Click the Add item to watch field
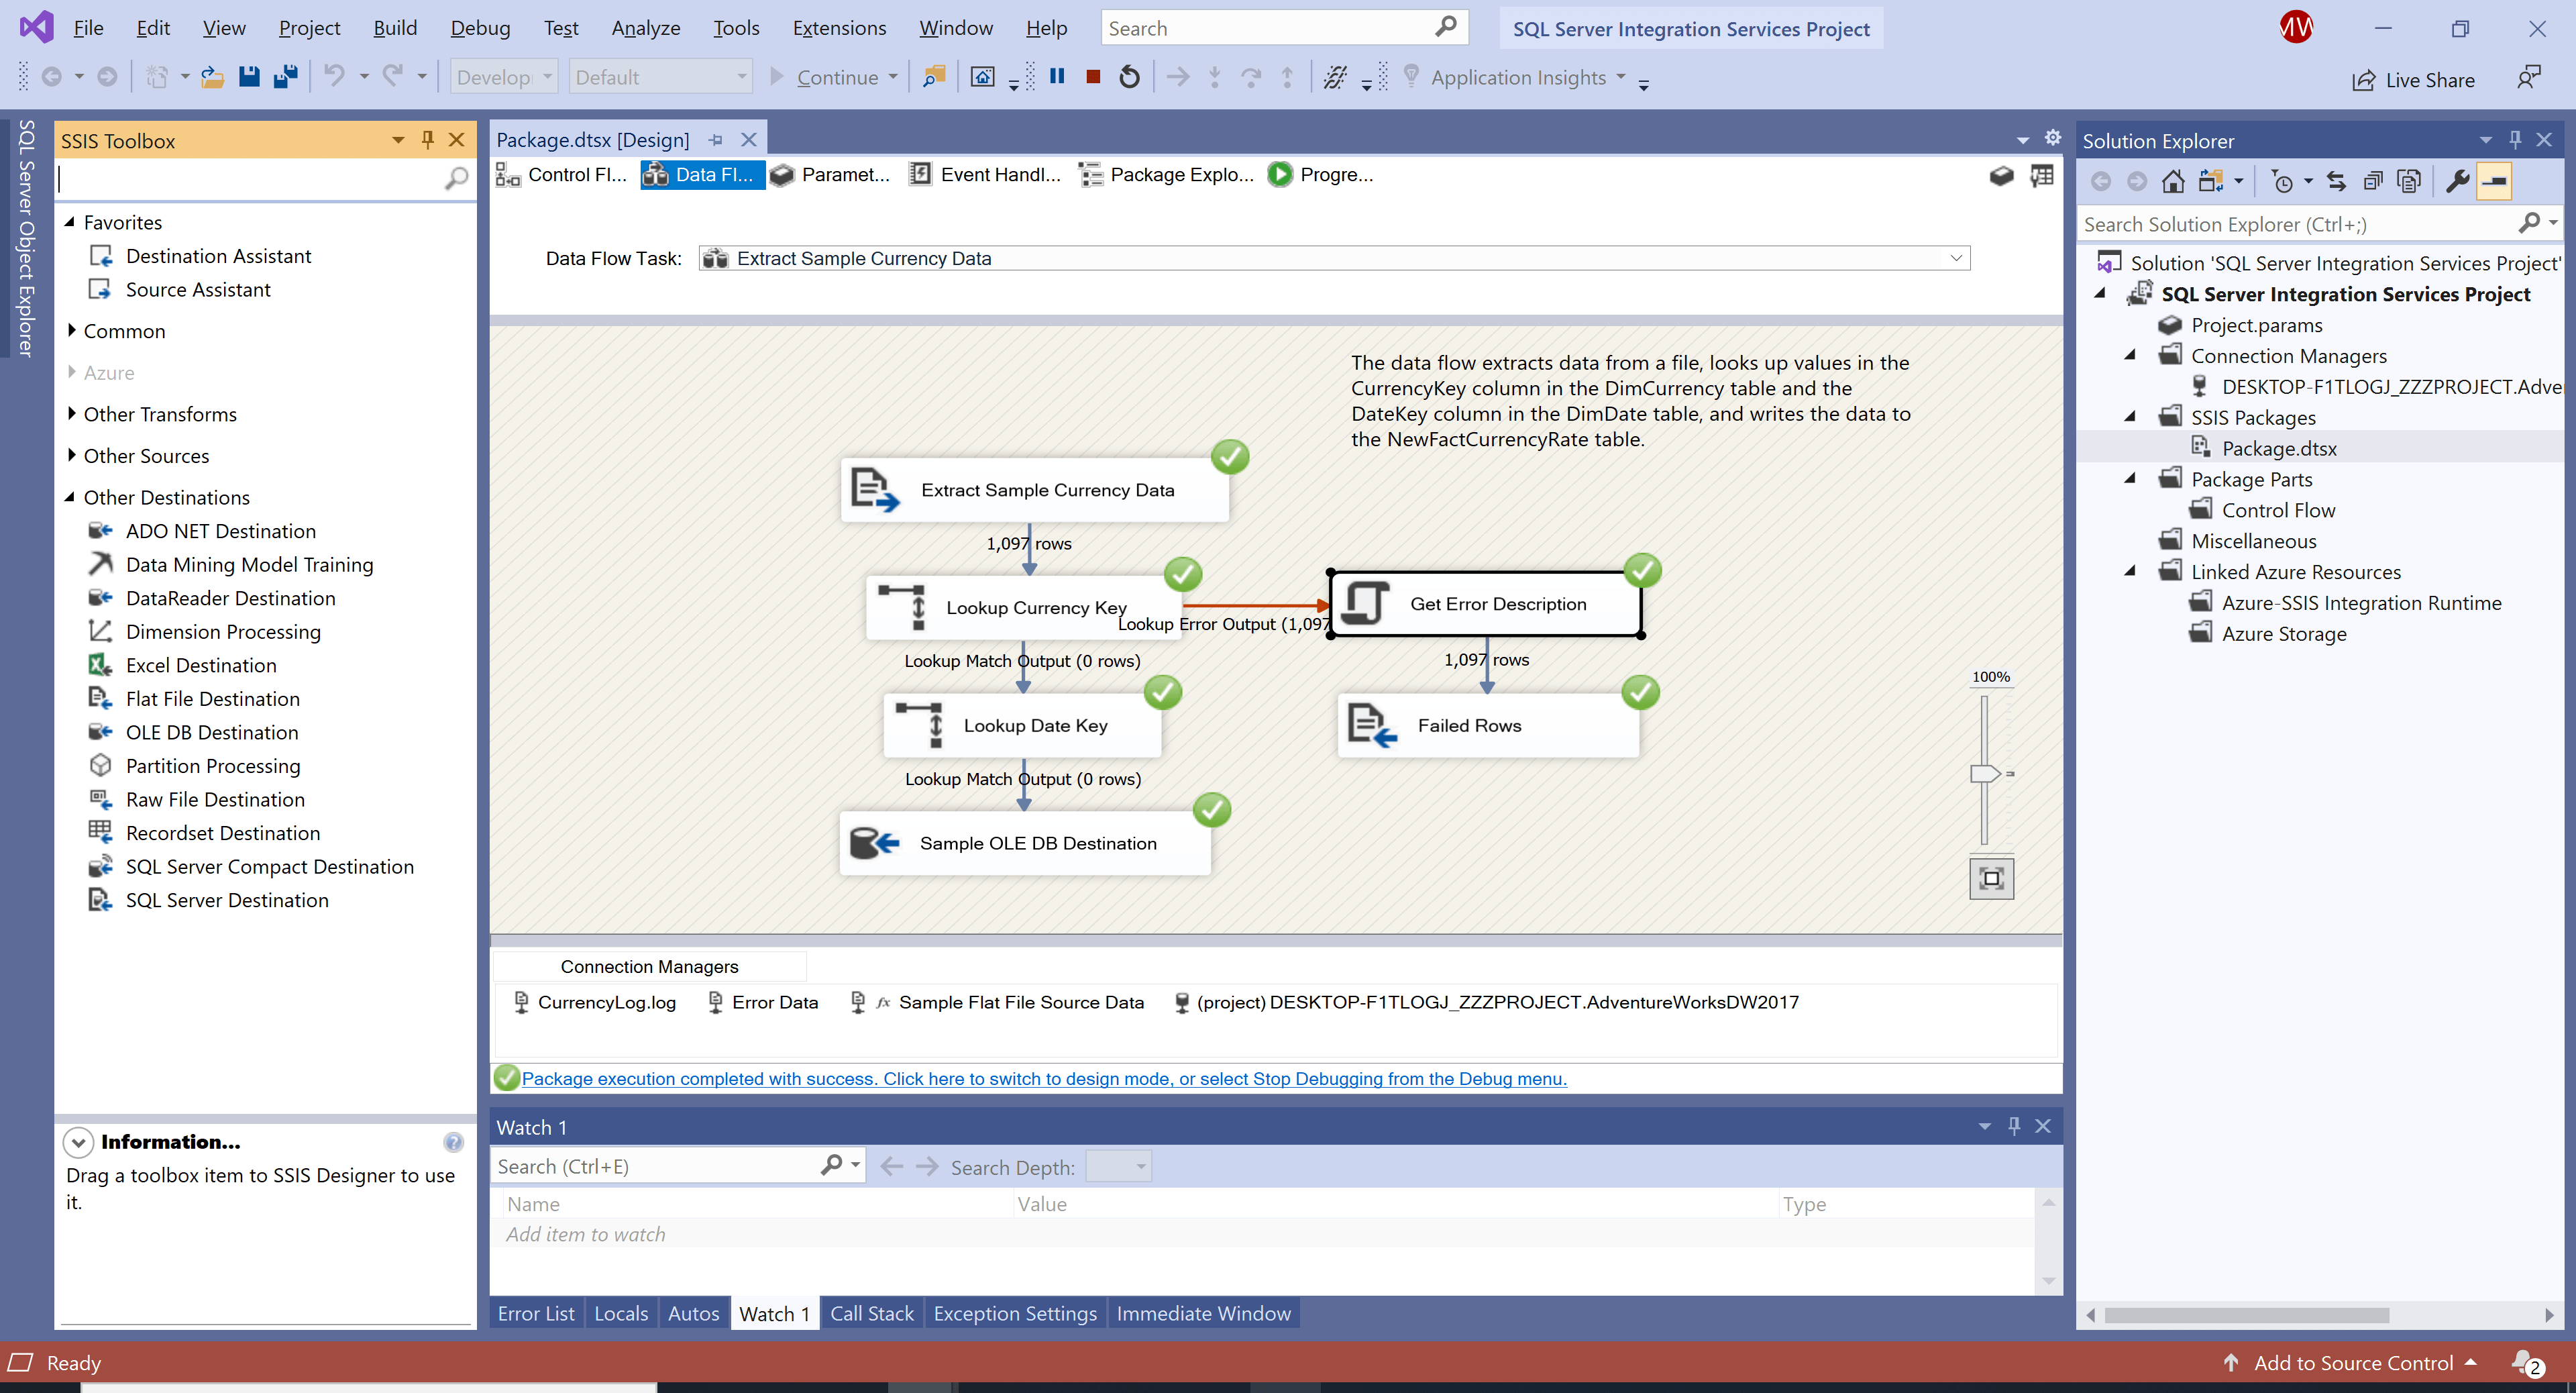This screenshot has width=2576, height=1393. click(585, 1234)
